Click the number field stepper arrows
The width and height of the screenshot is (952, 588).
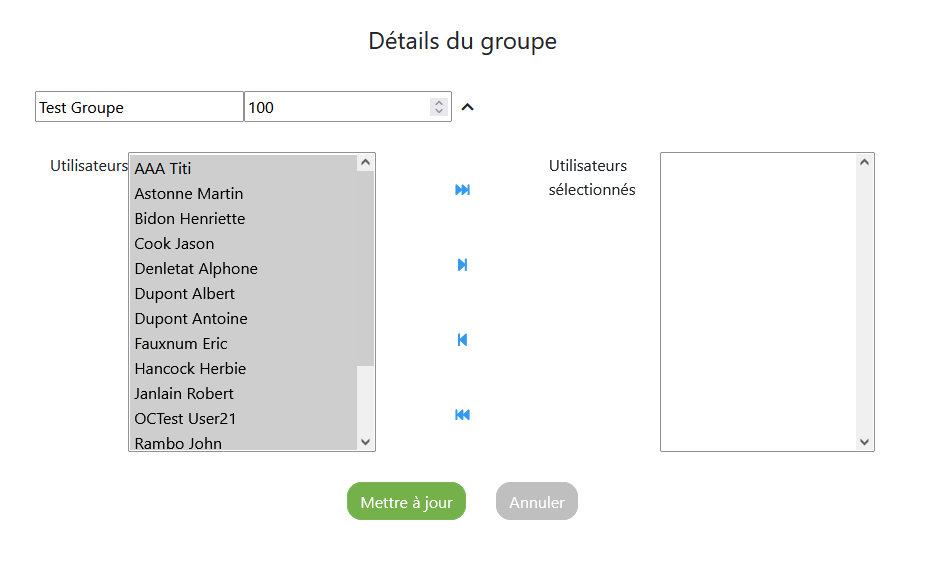click(438, 107)
